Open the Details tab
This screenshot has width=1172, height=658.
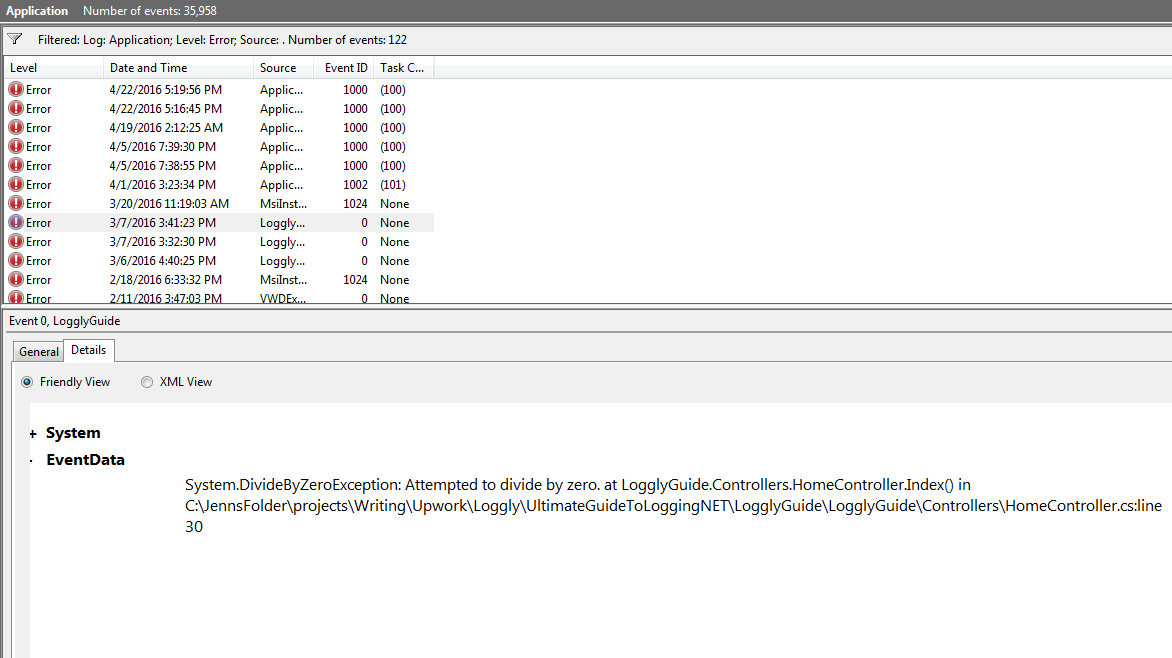click(89, 350)
